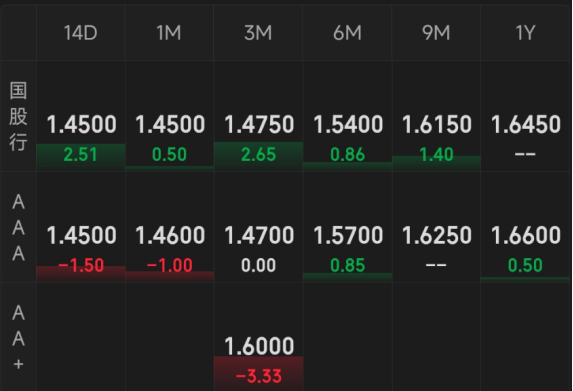Click the AA+ row label
This screenshot has height=391, width=573.
coord(18,338)
